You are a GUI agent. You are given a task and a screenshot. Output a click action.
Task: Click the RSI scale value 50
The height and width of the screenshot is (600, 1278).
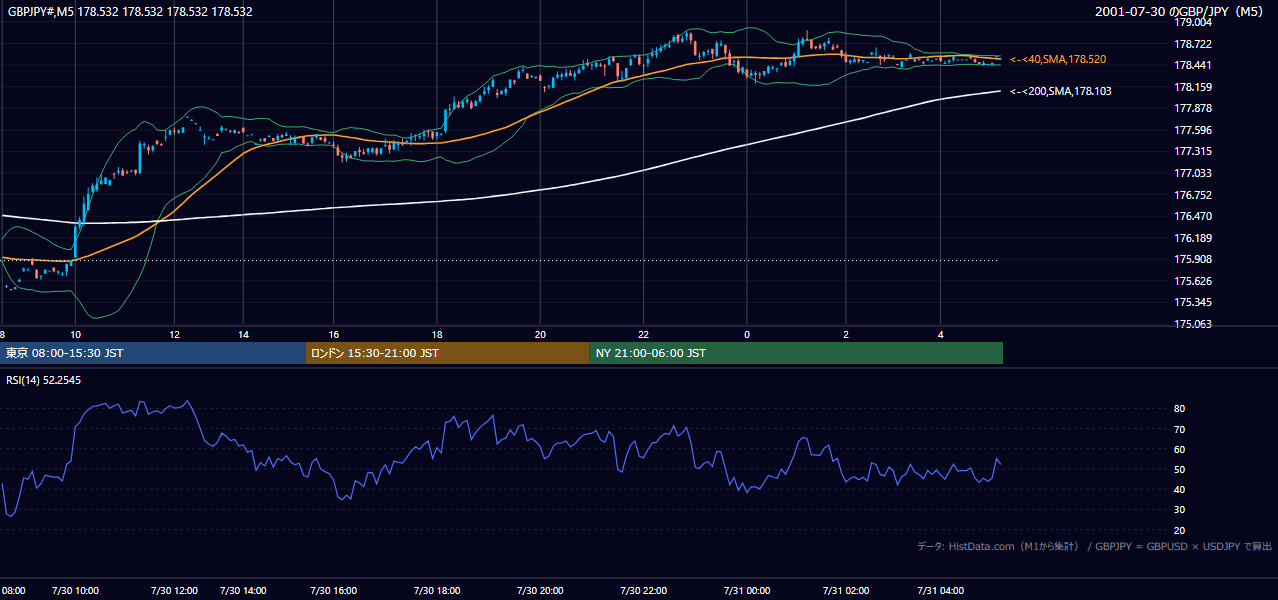click(1180, 470)
